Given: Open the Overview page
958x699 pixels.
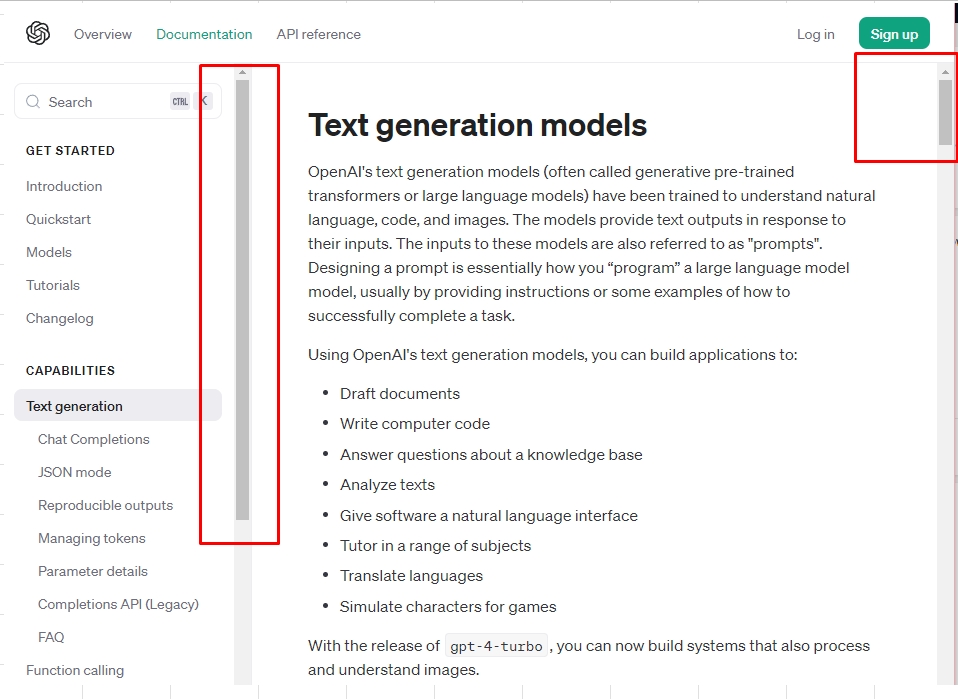Looking at the screenshot, I should point(102,34).
